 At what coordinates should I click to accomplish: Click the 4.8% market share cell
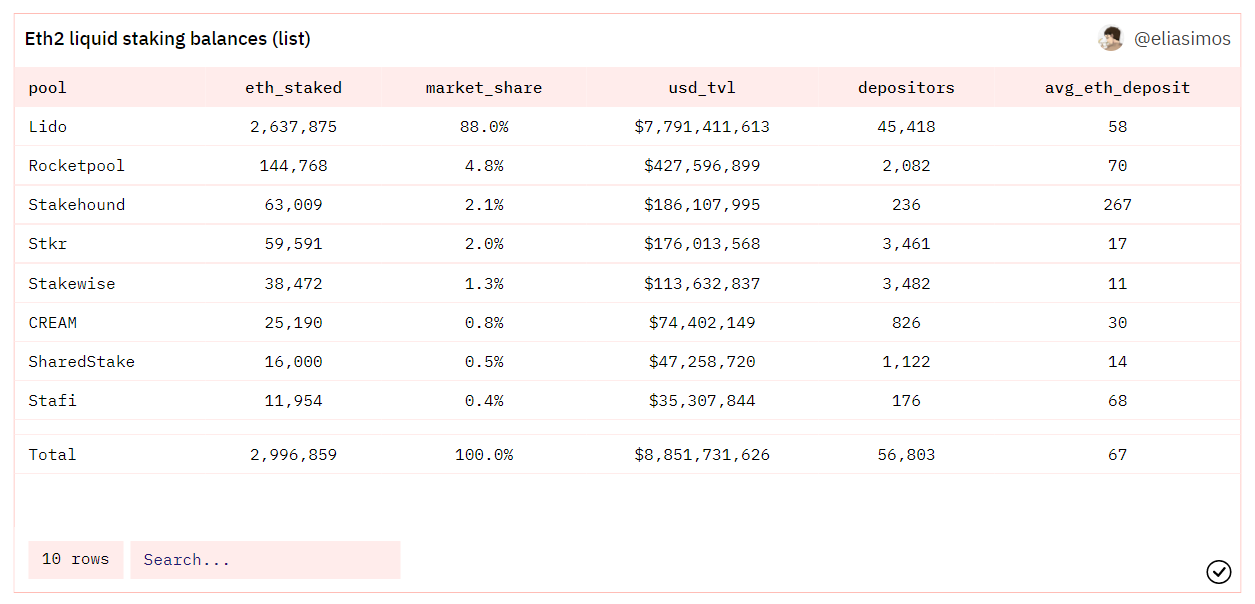pyautogui.click(x=484, y=166)
